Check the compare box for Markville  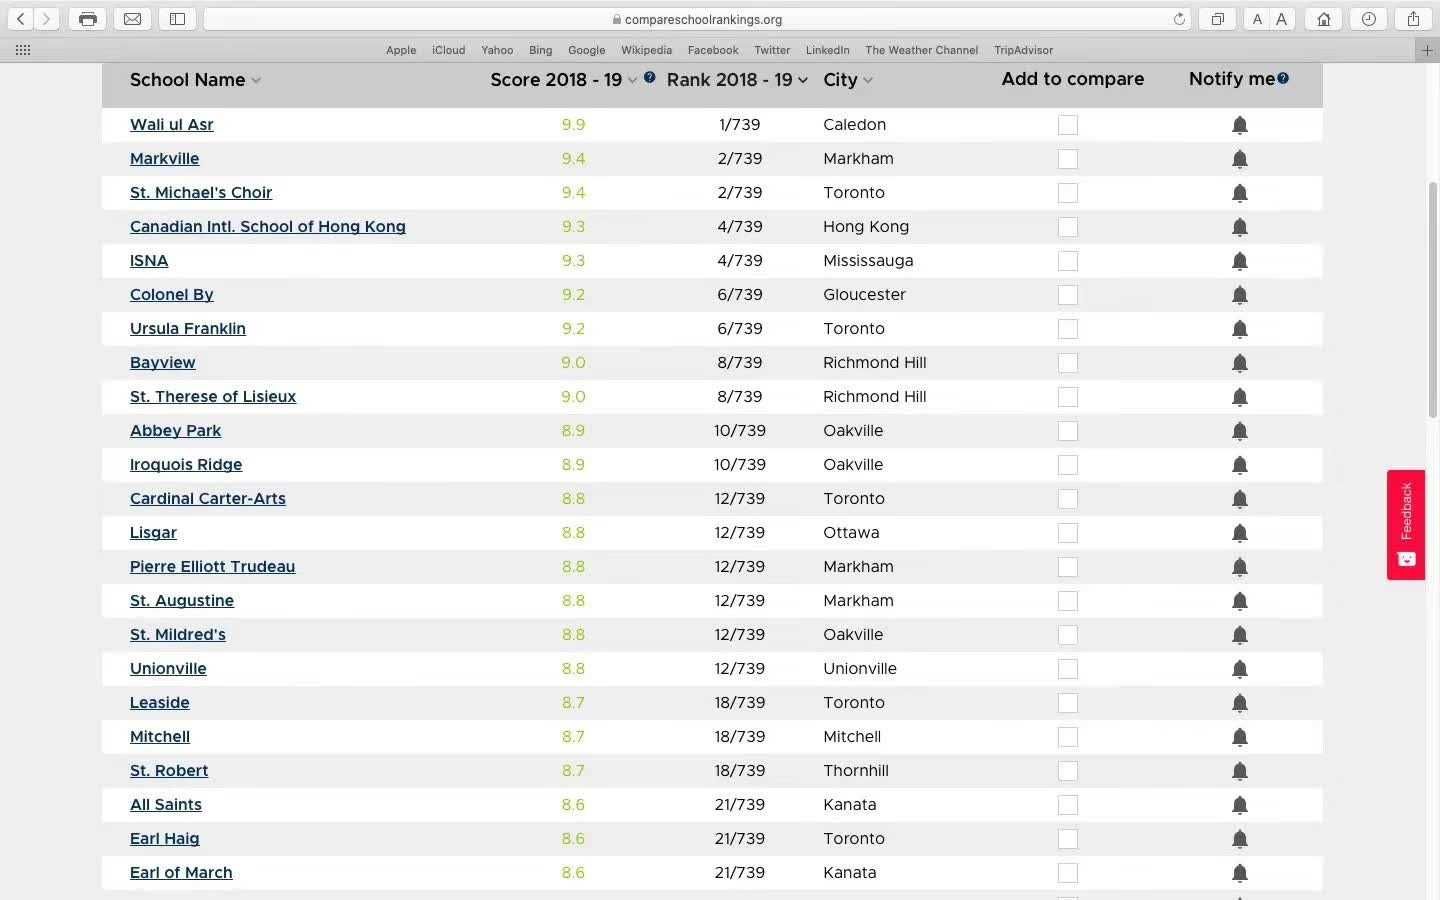pyautogui.click(x=1068, y=159)
